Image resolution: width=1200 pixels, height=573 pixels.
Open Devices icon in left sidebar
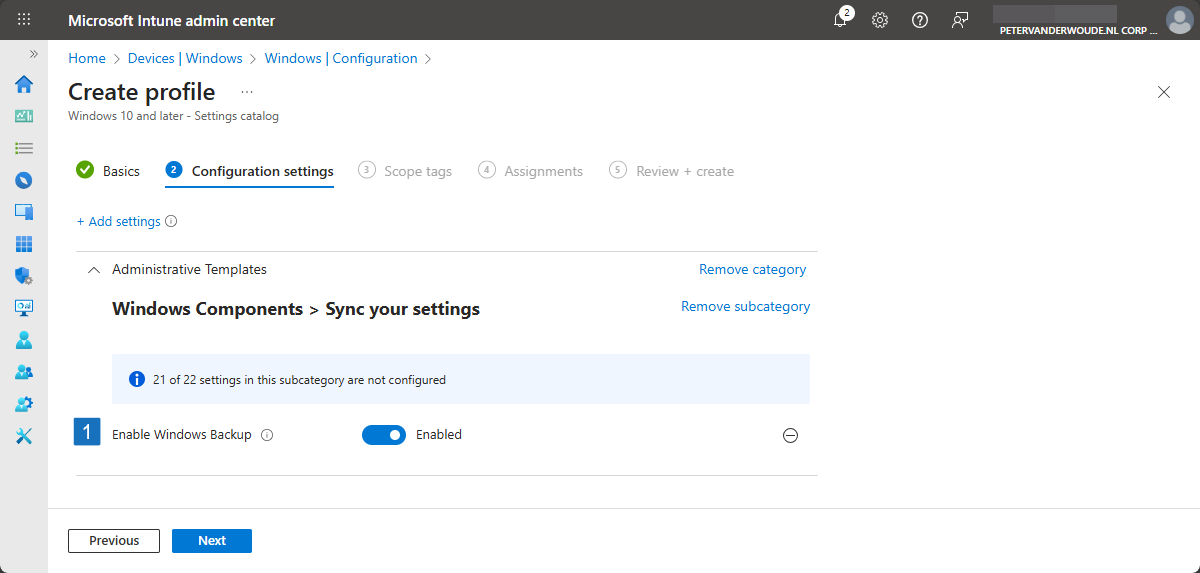[x=24, y=212]
